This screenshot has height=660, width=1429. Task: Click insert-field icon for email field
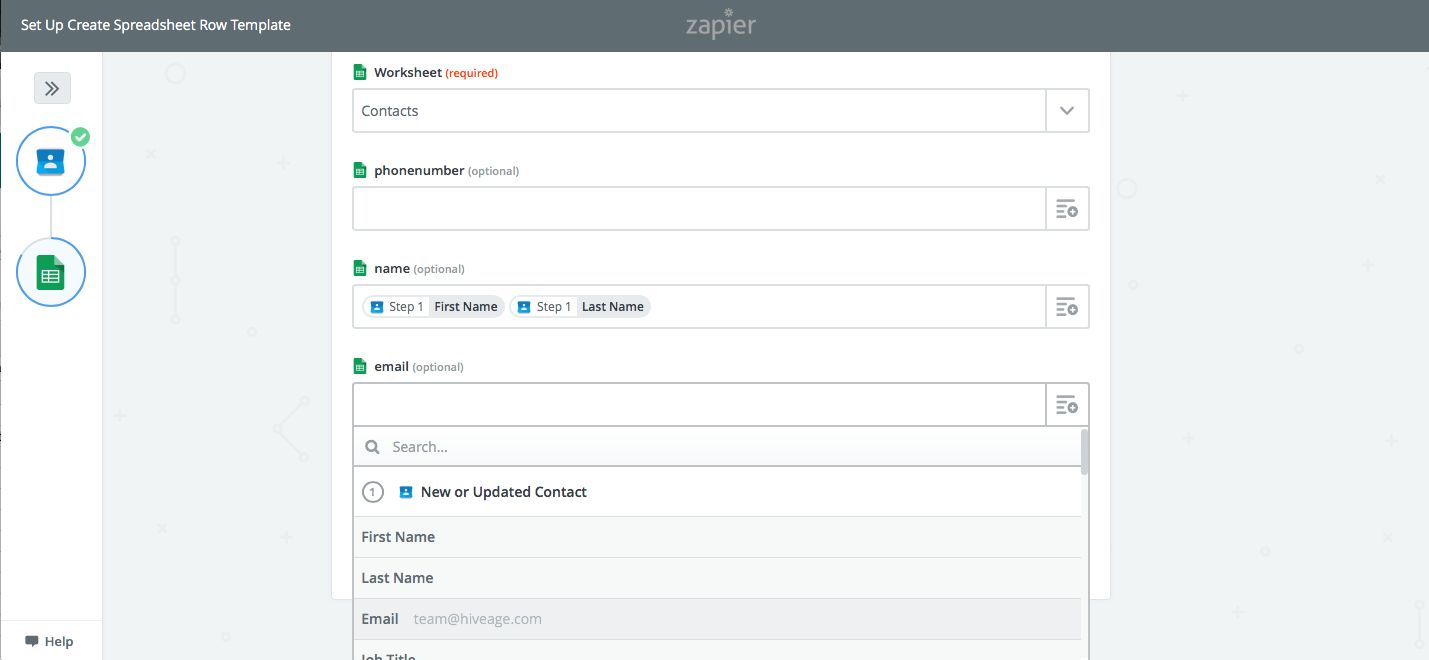1067,405
